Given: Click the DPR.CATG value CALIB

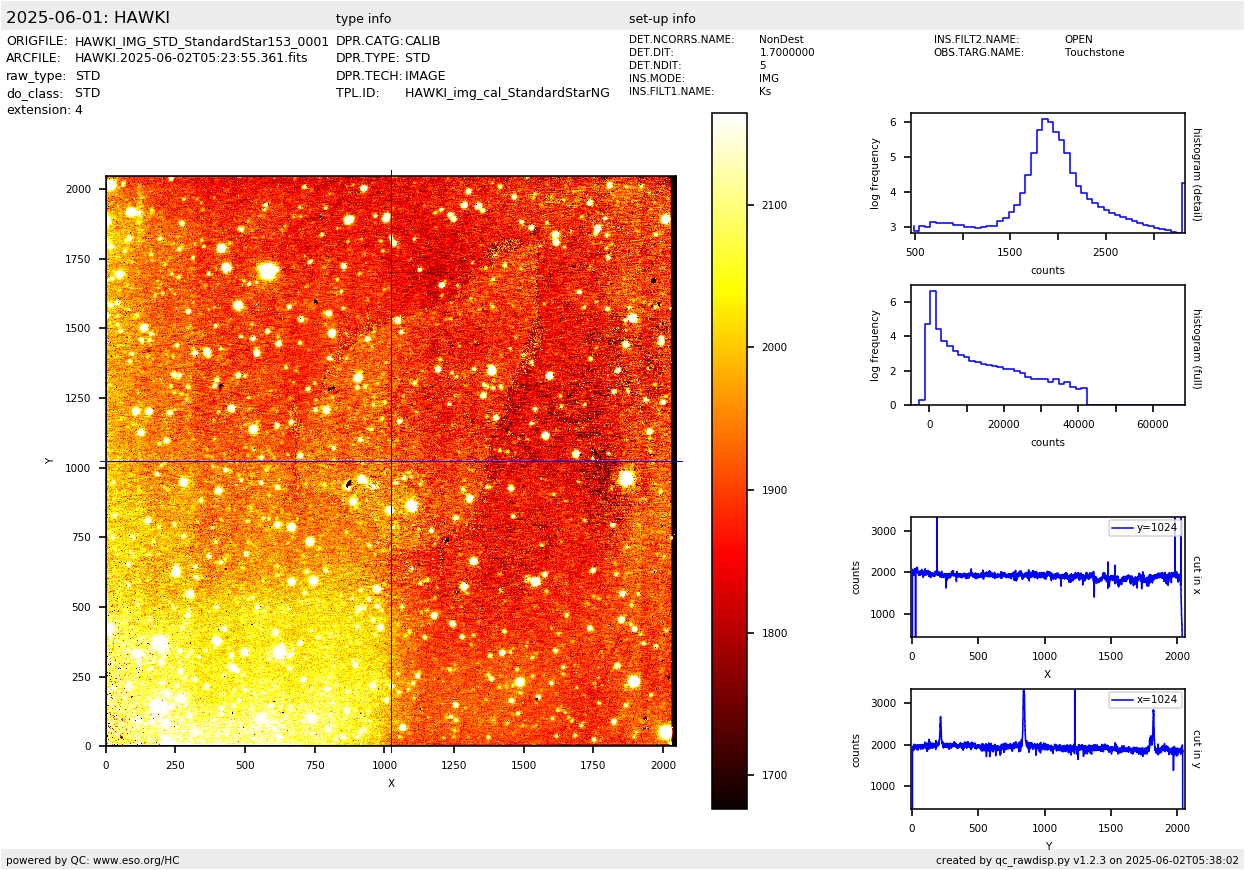Looking at the screenshot, I should point(422,42).
